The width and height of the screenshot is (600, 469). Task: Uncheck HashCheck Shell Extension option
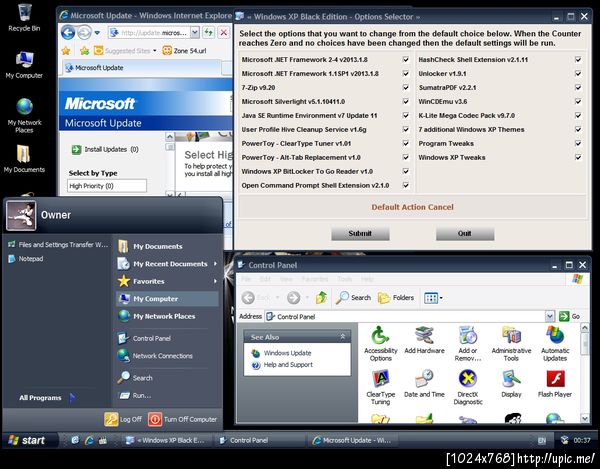tap(578, 60)
